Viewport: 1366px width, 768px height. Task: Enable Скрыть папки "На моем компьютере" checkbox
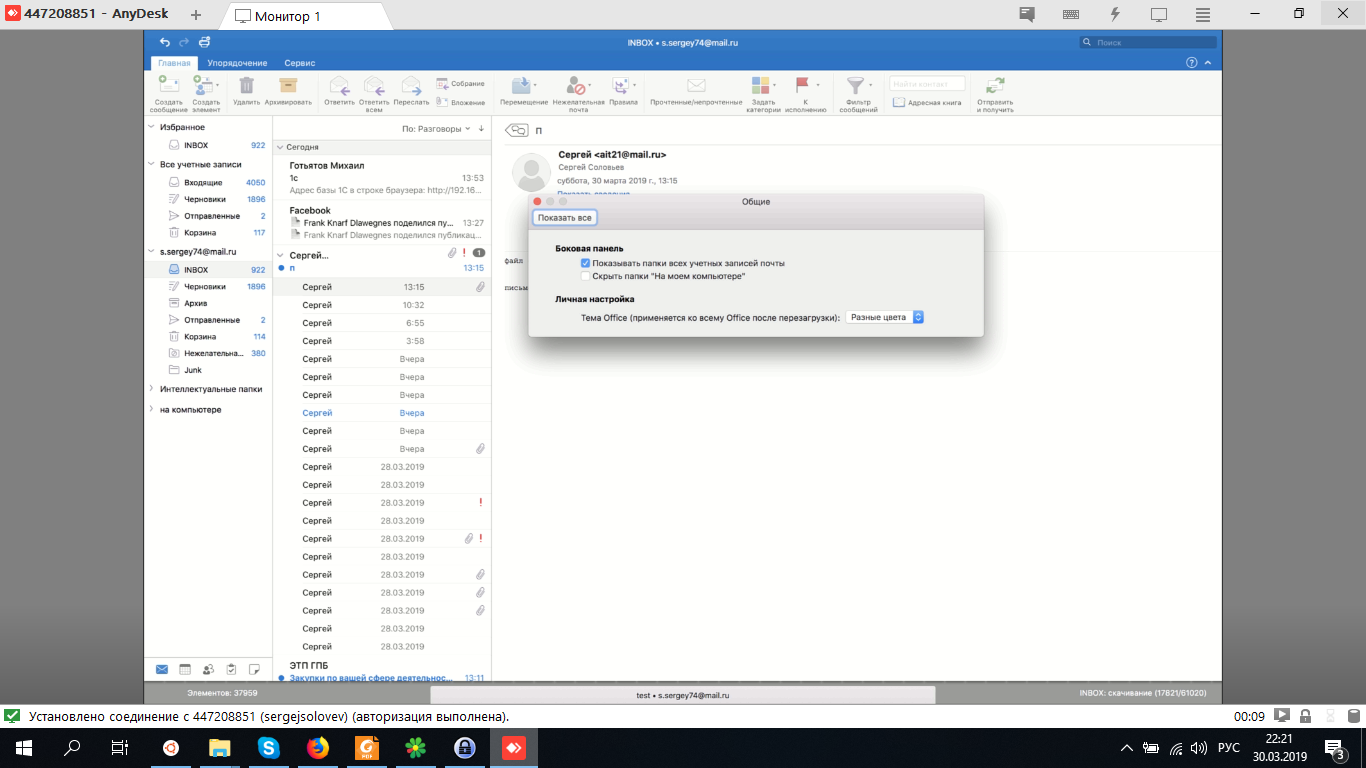(586, 276)
